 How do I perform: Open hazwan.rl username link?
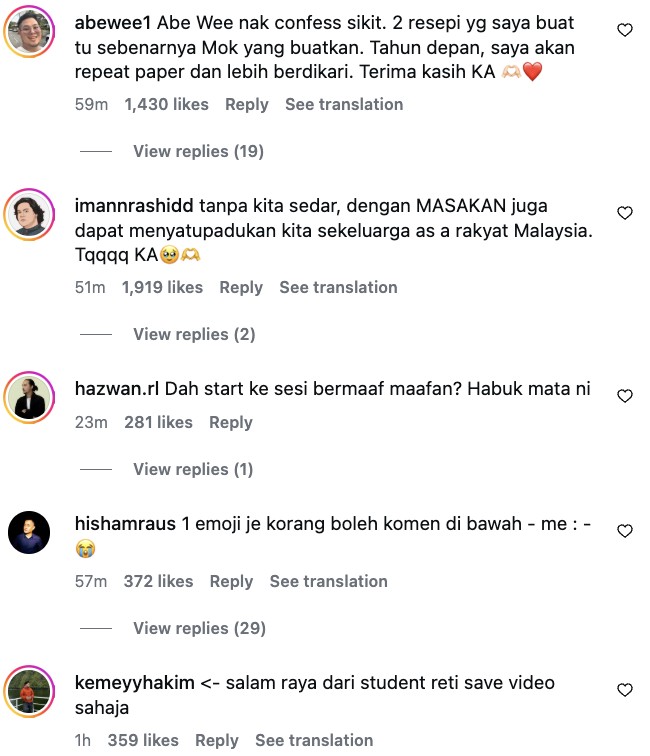point(117,389)
